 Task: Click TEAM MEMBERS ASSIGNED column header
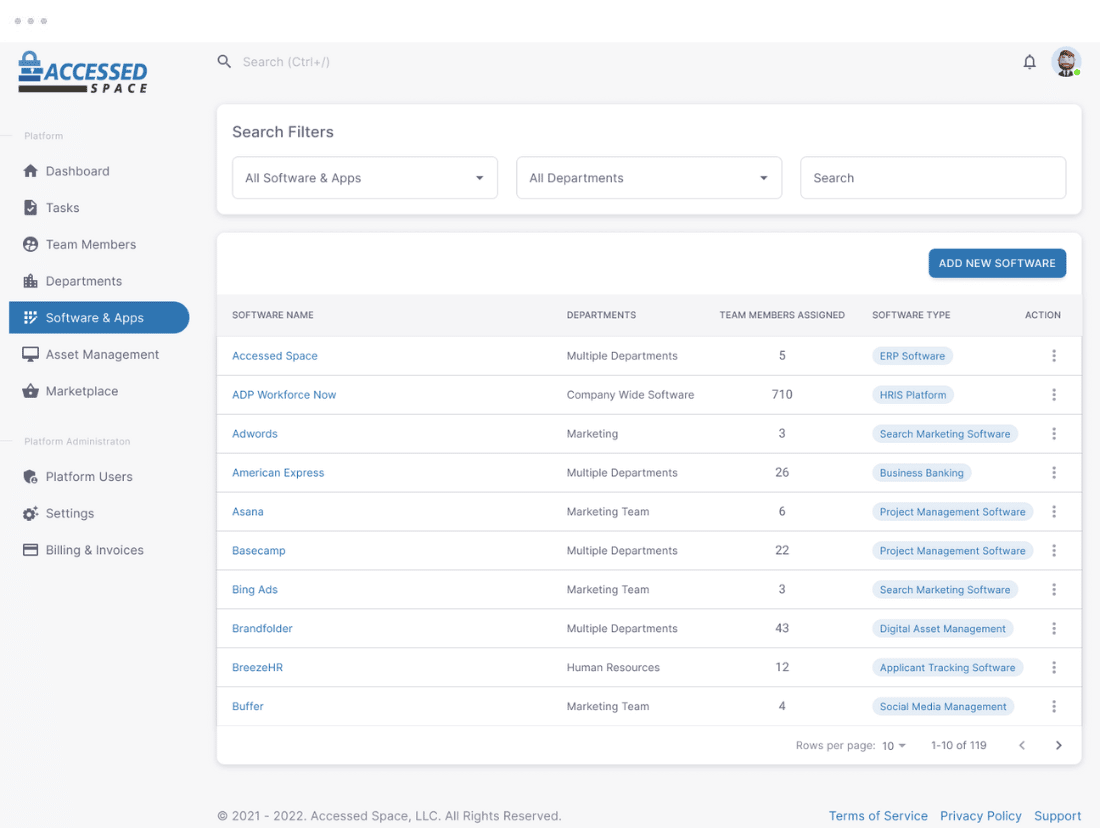click(x=782, y=315)
